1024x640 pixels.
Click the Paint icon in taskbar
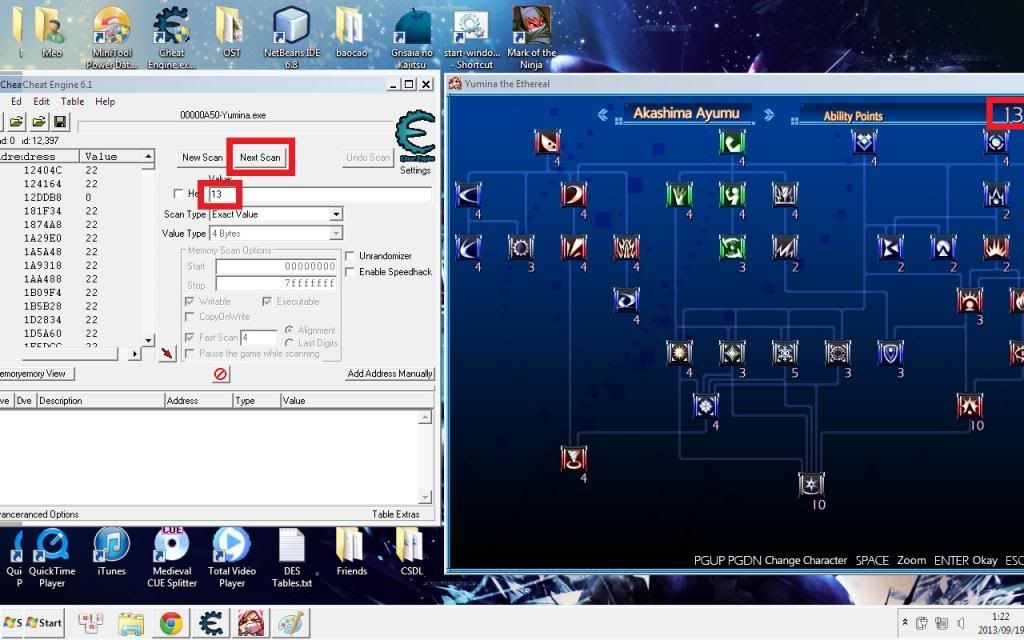[x=290, y=624]
